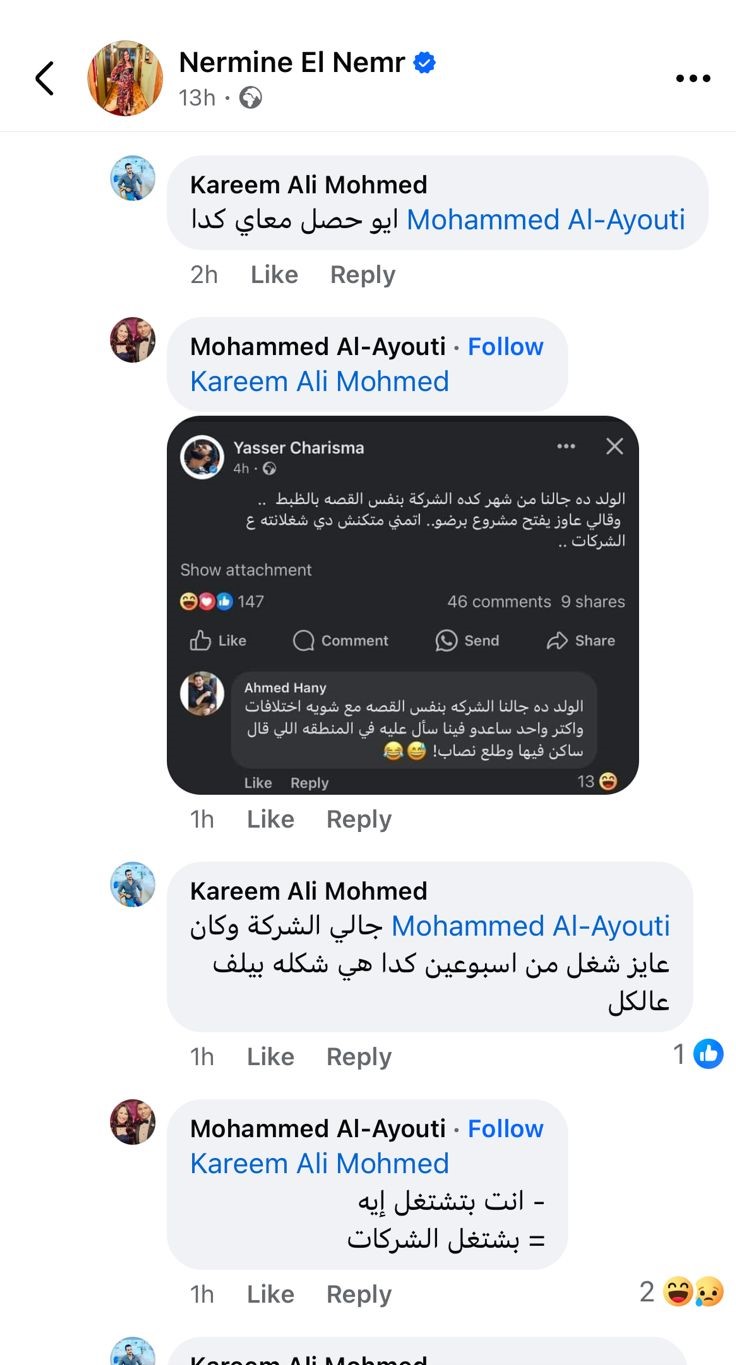Tap the X icon in the embedded screenshot
Viewport: 736px width, 1365px height.
pos(614,446)
